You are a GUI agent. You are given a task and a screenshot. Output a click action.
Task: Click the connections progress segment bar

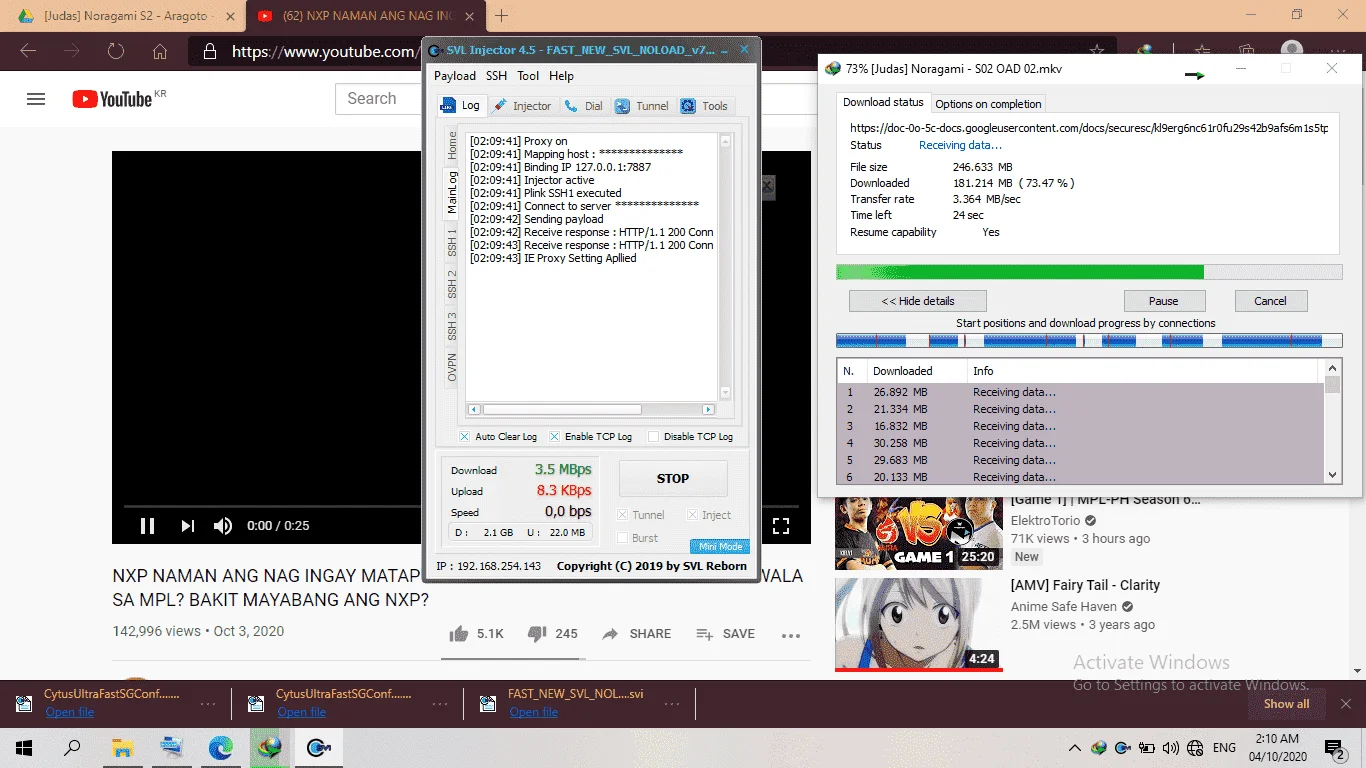(1089, 341)
